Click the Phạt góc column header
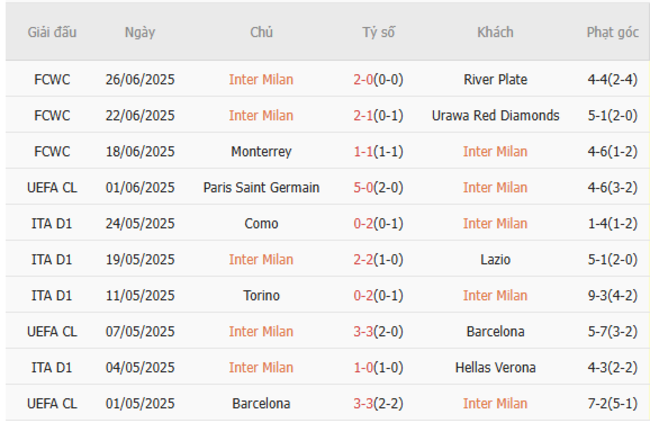 click(612, 32)
